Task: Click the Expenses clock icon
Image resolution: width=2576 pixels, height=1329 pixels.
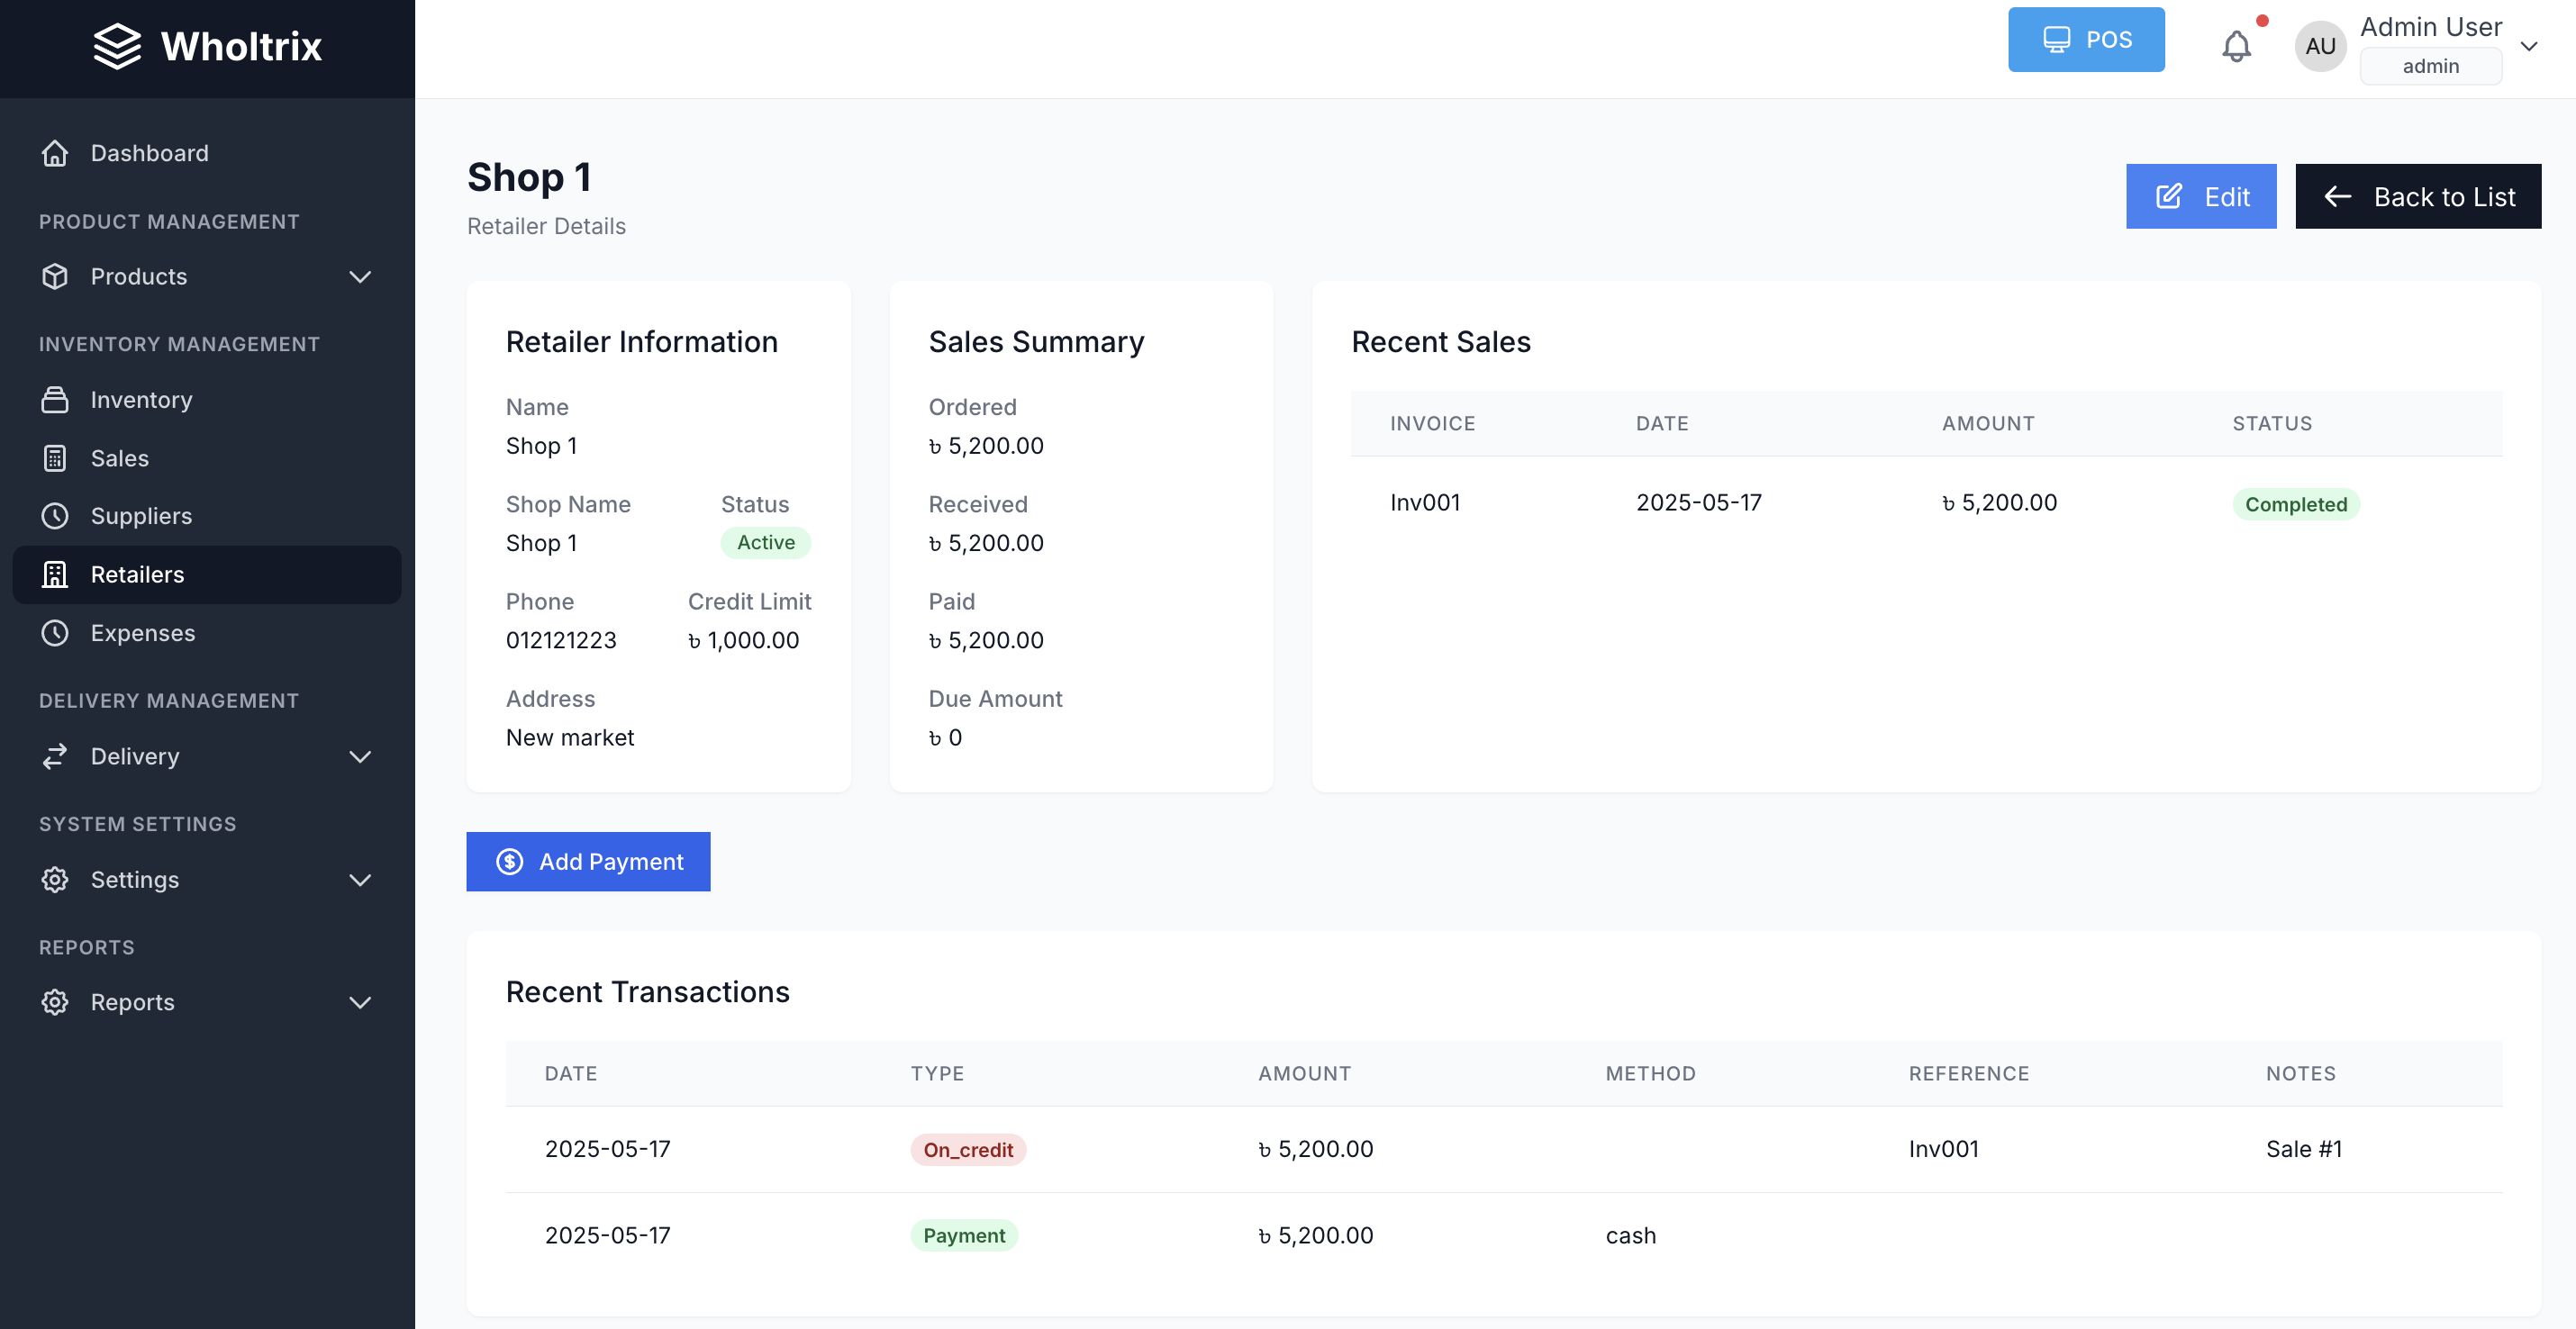Action: (x=55, y=633)
